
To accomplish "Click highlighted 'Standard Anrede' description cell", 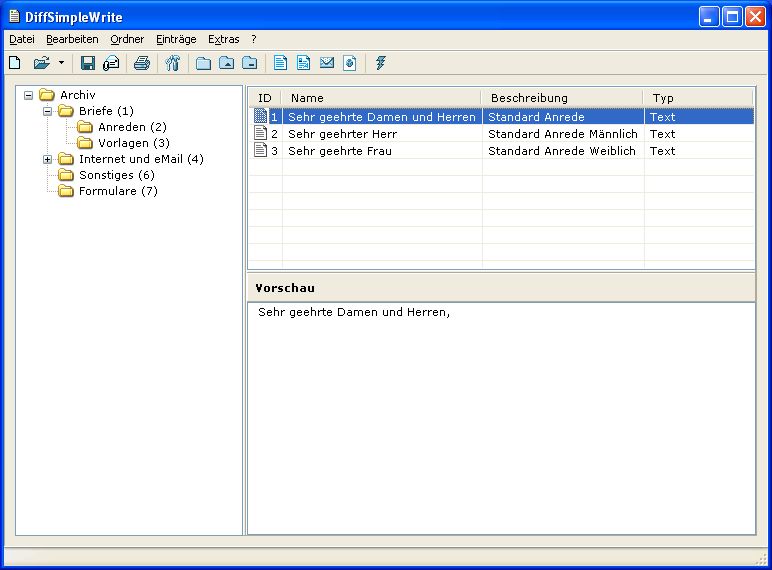I will point(563,117).
